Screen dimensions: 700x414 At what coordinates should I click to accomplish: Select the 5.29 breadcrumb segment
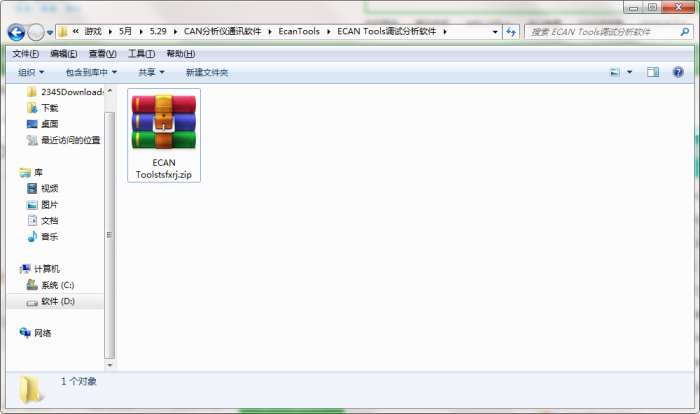(x=158, y=31)
